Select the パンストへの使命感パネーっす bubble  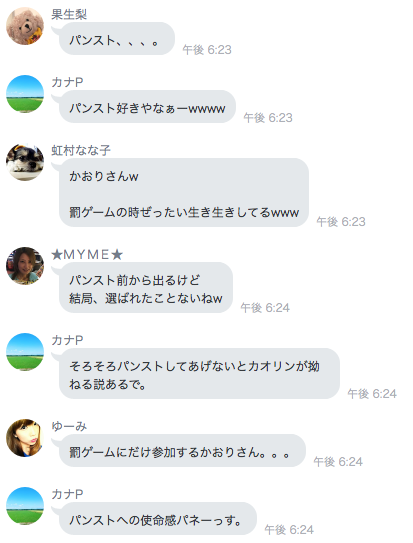tap(158, 518)
